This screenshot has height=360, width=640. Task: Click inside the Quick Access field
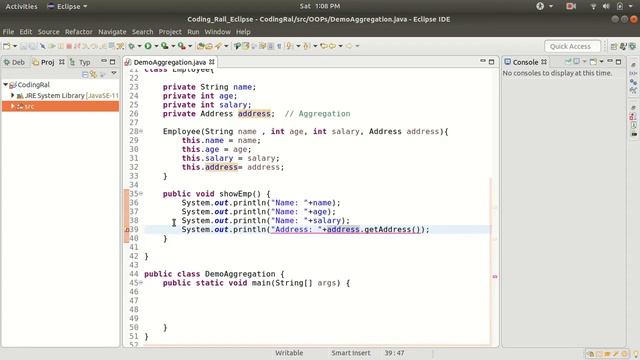pyautogui.click(x=572, y=47)
